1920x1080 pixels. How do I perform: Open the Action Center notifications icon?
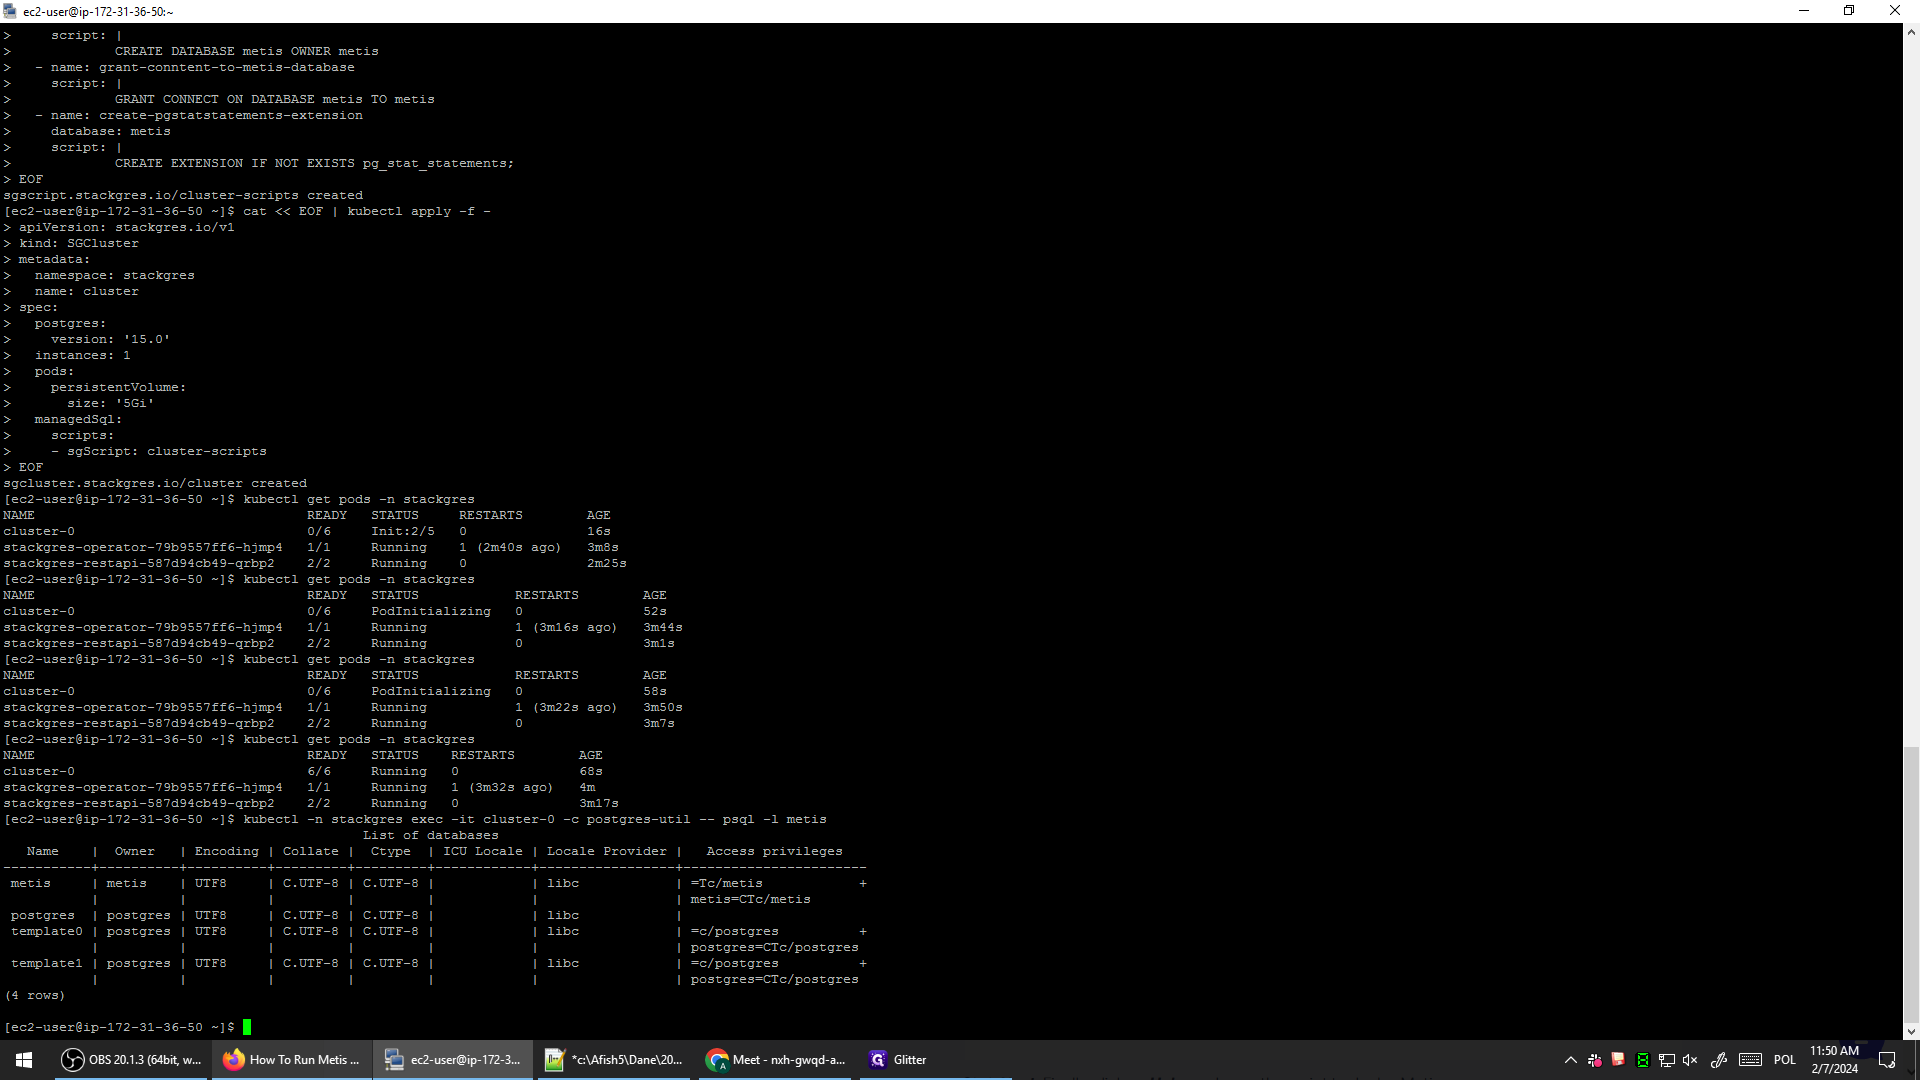pos(1887,1060)
